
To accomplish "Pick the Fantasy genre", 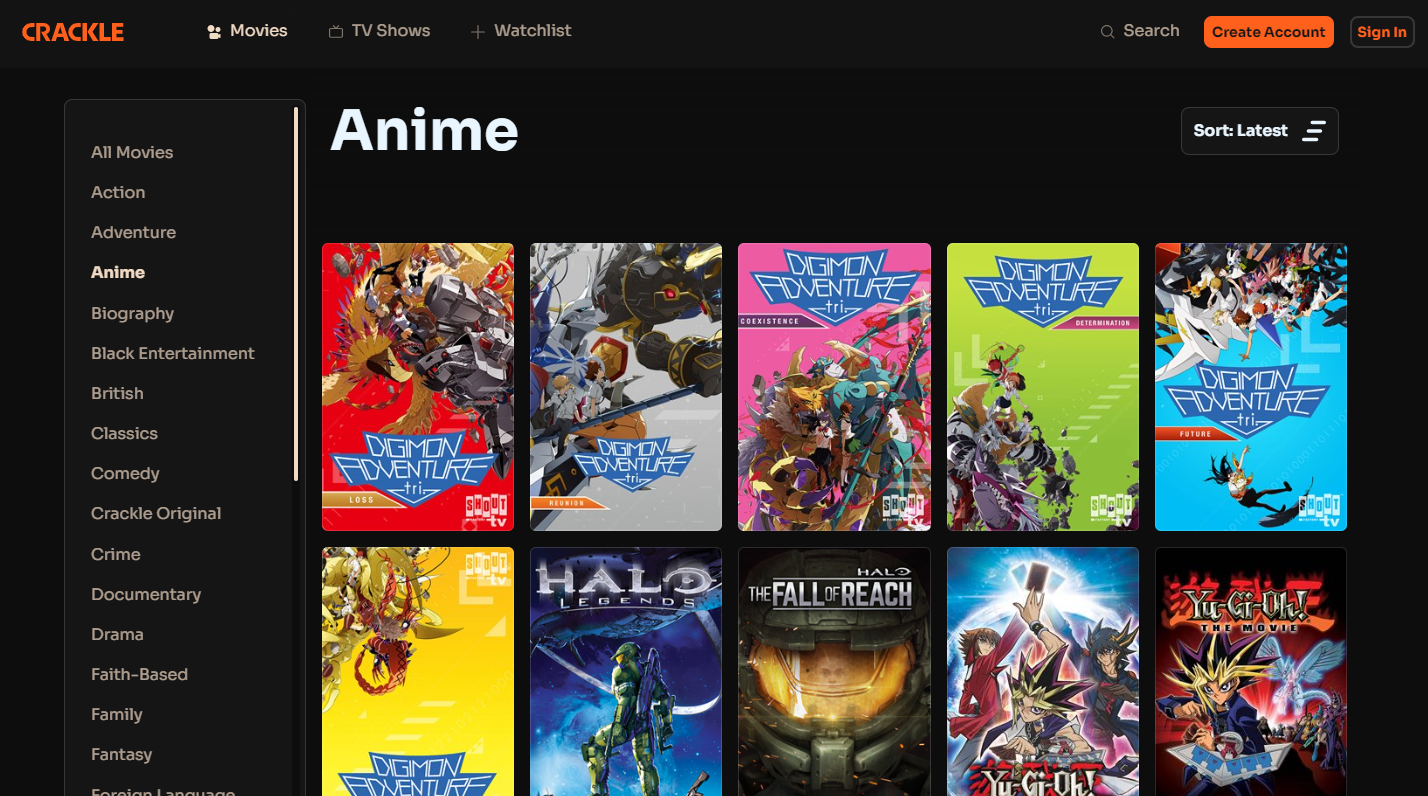I will click(x=122, y=754).
